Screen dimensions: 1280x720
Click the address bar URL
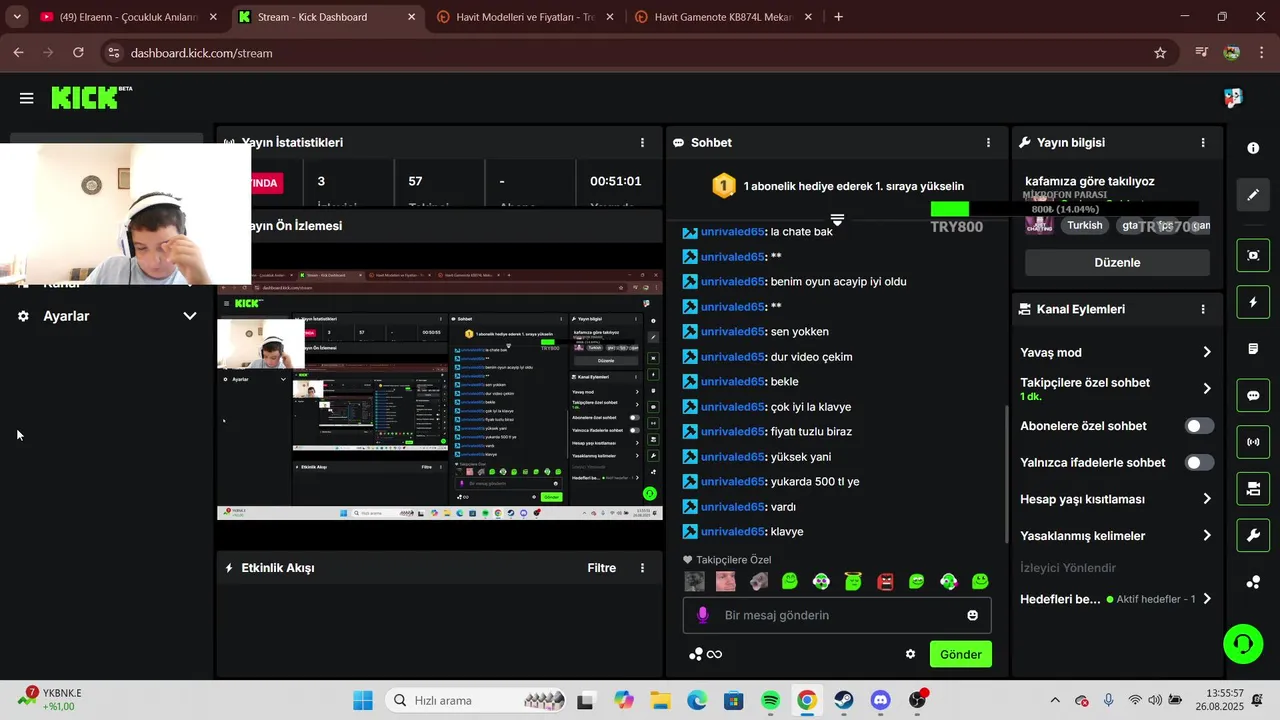tap(201, 53)
